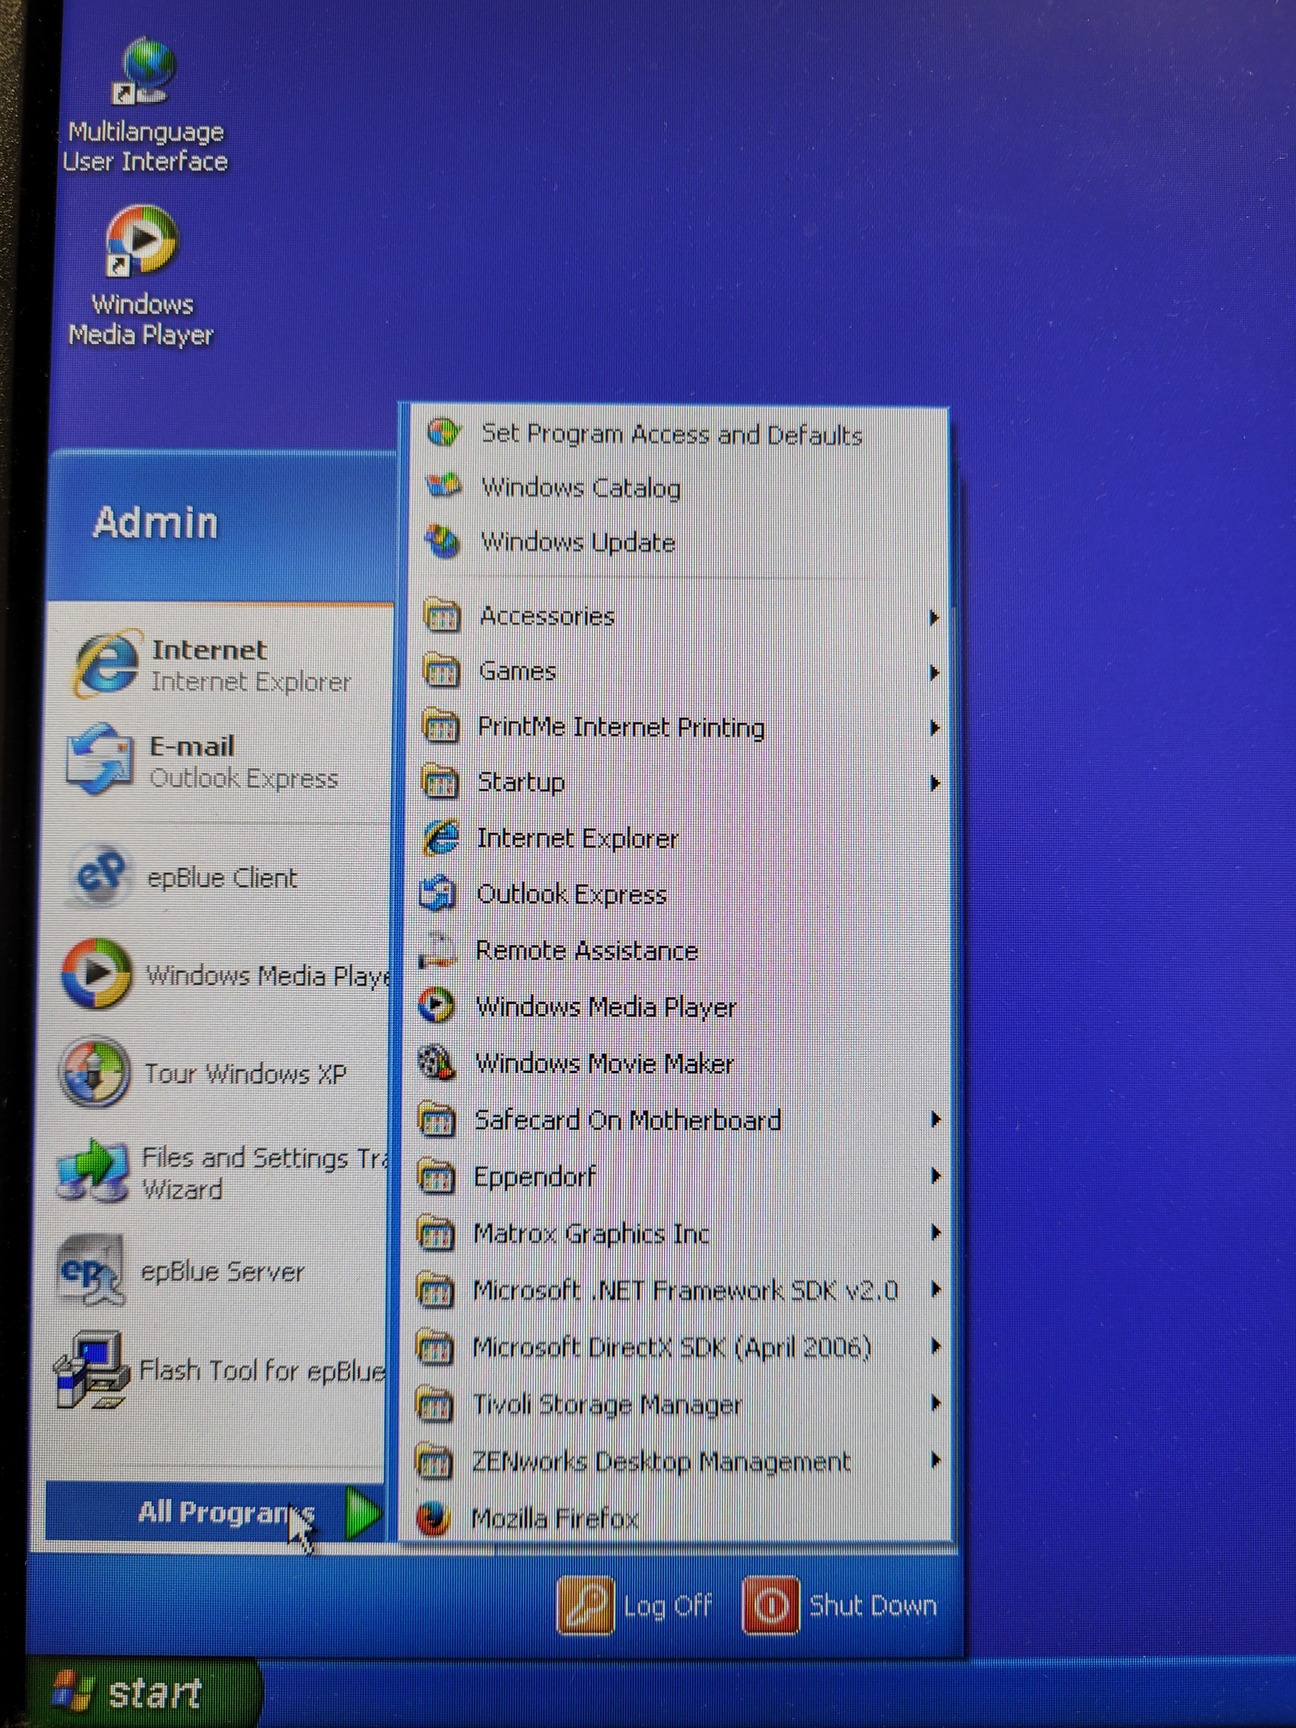The image size is (1296, 1728).
Task: Choose Windows Catalog menu entry text
Action: [x=581, y=487]
